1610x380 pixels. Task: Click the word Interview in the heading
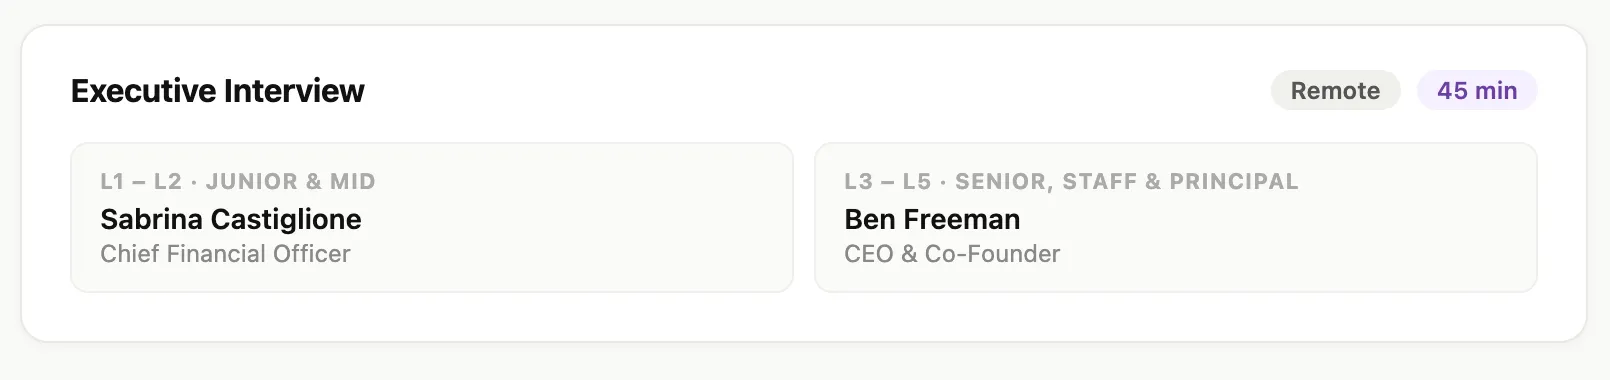(x=295, y=91)
